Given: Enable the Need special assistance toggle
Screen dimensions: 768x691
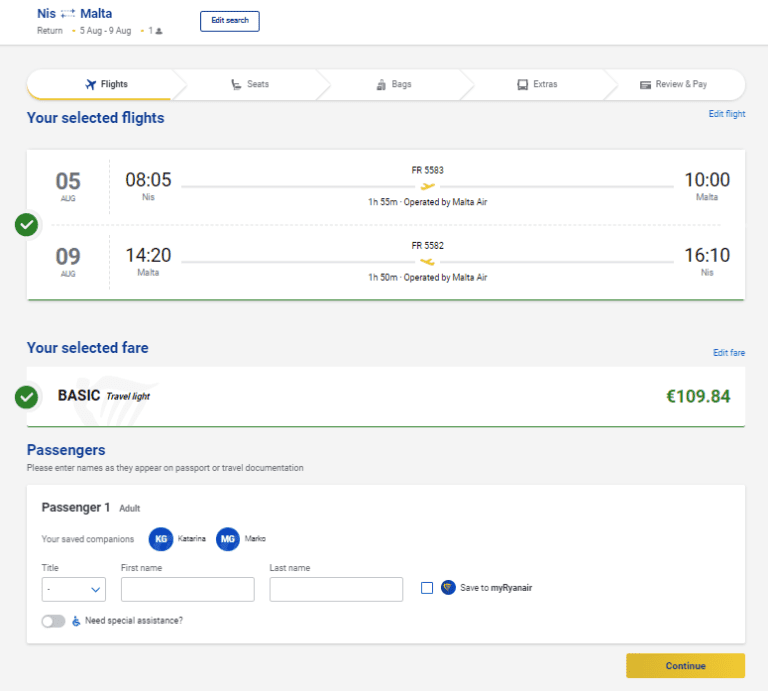Looking at the screenshot, I should [53, 621].
